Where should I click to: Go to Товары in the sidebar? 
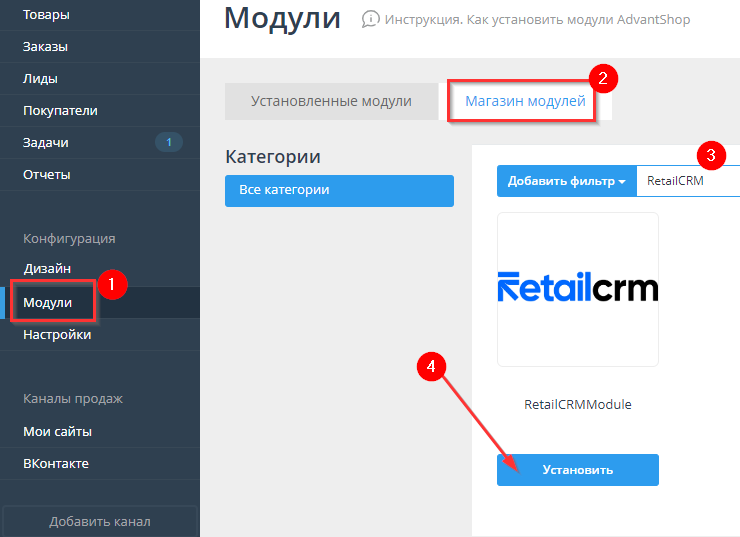click(47, 14)
